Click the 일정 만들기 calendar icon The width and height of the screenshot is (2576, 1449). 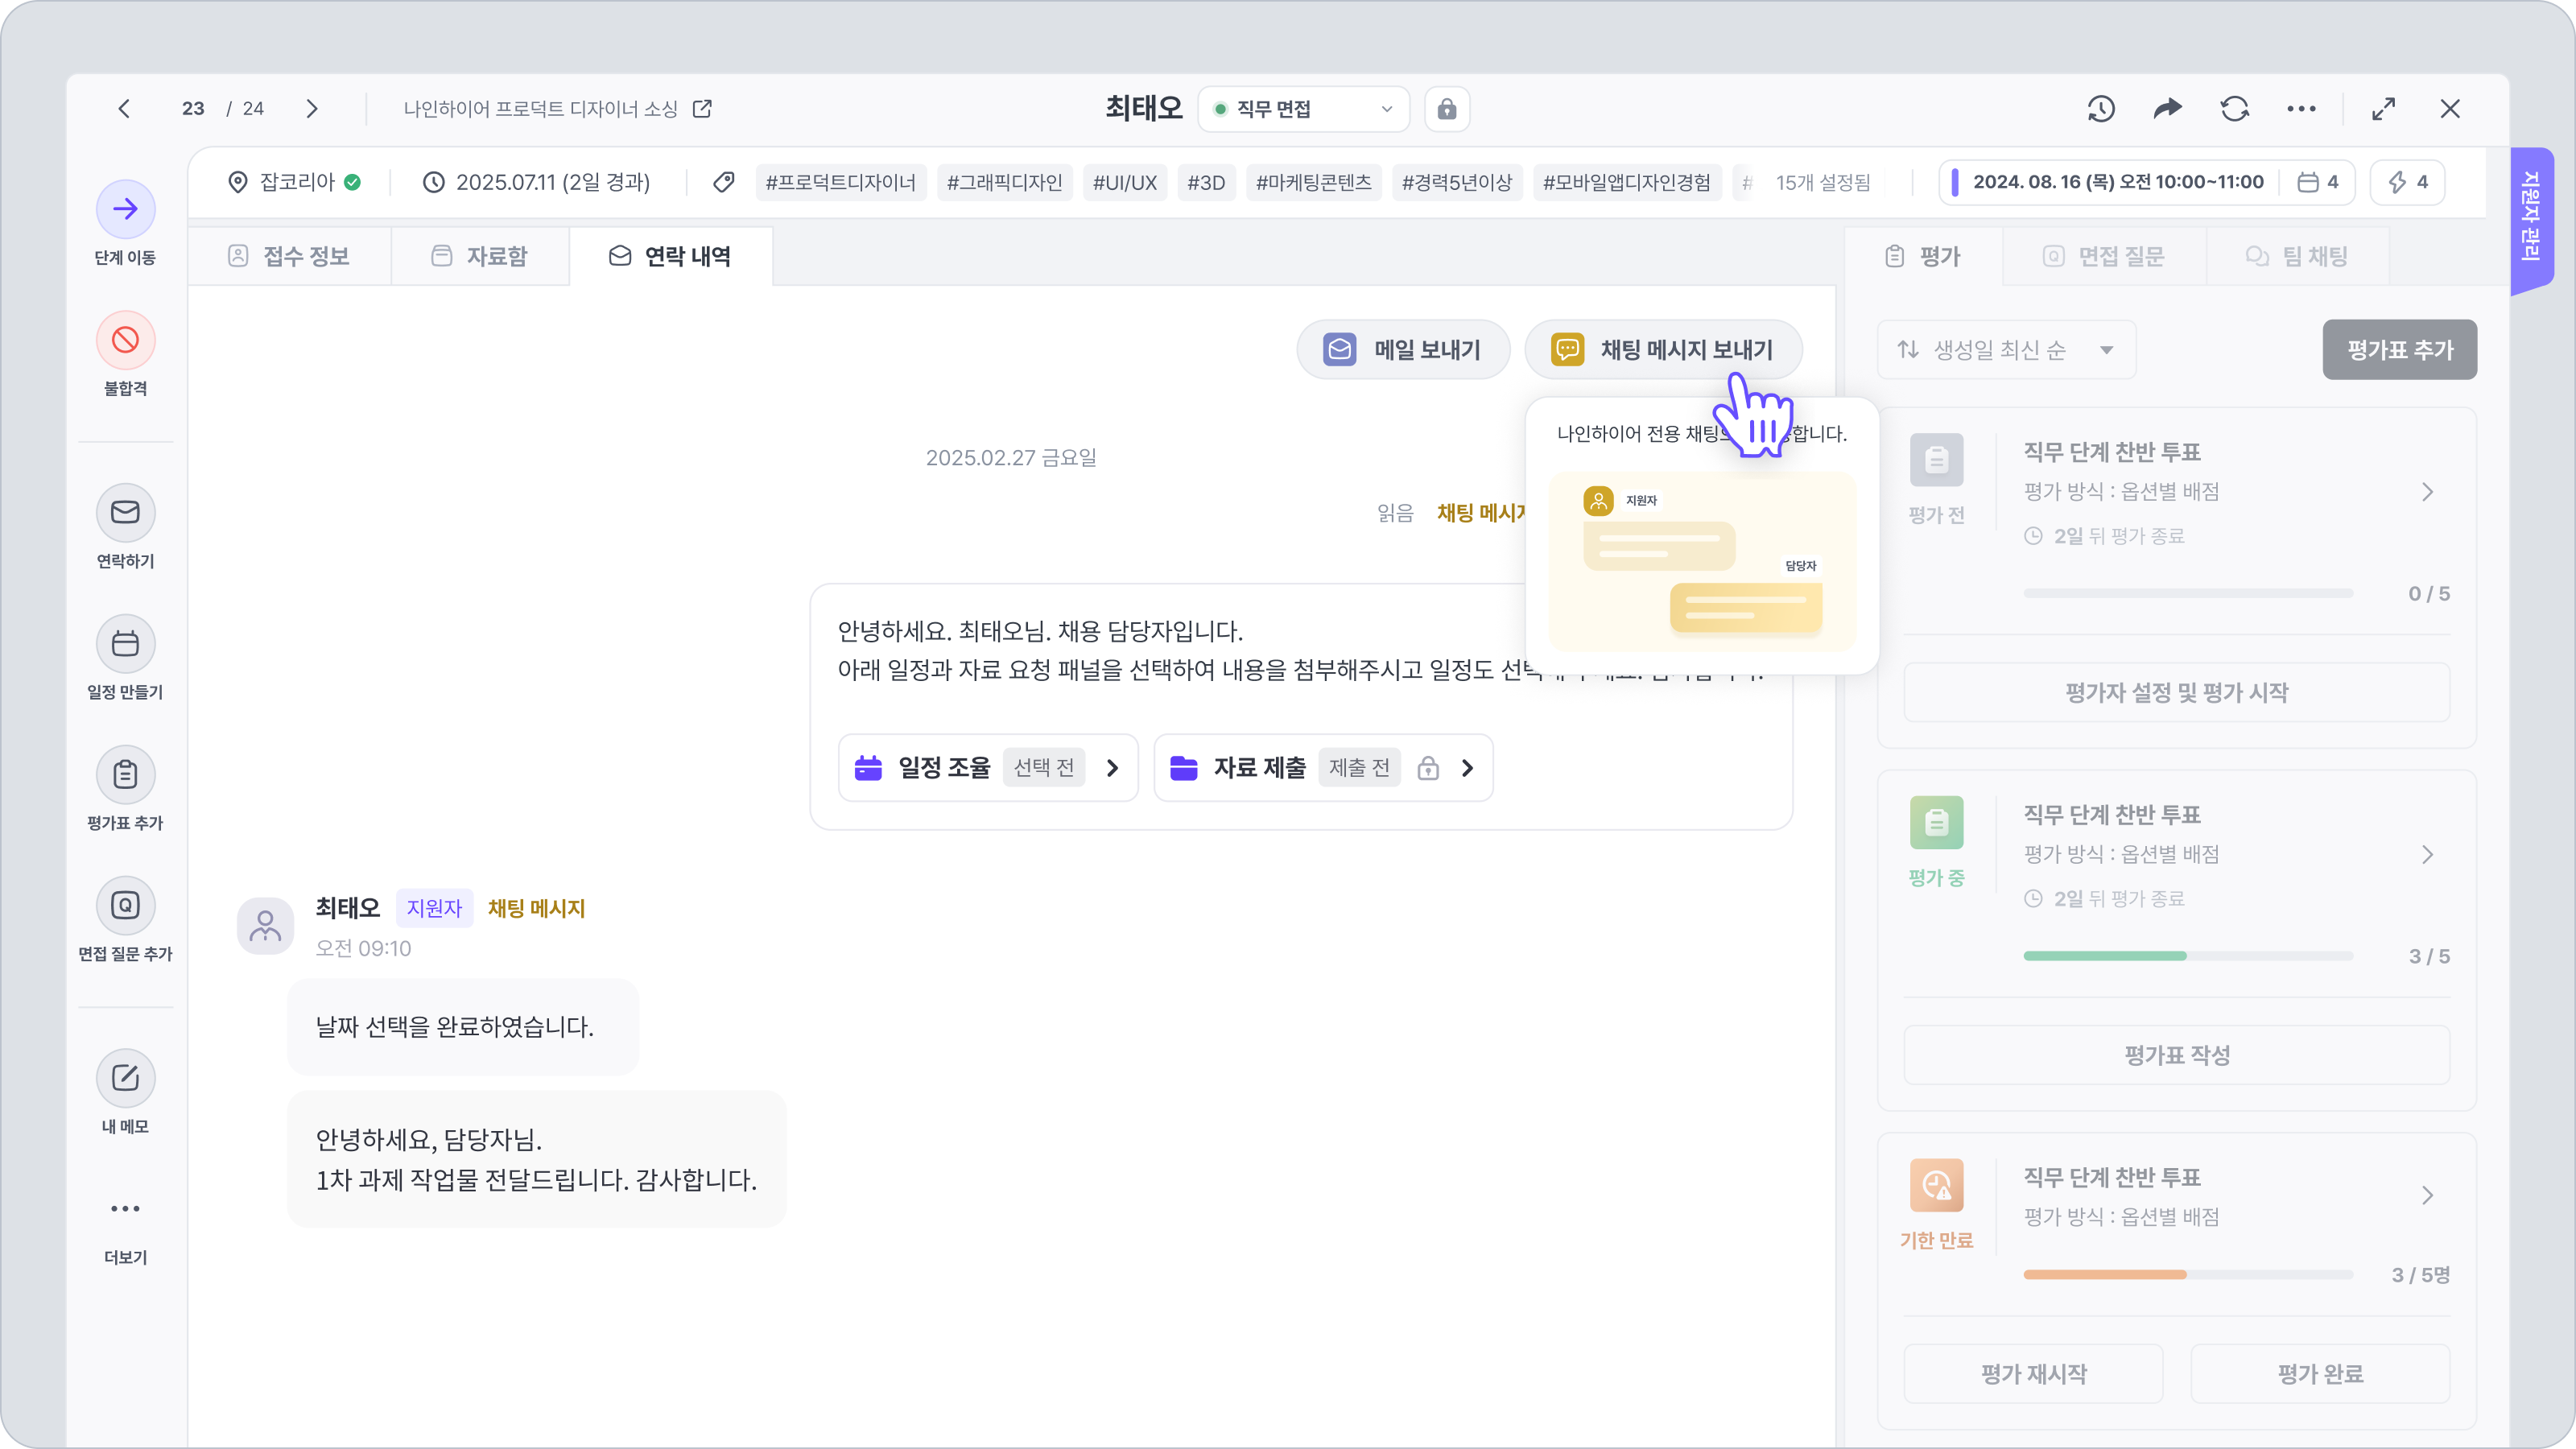(125, 644)
